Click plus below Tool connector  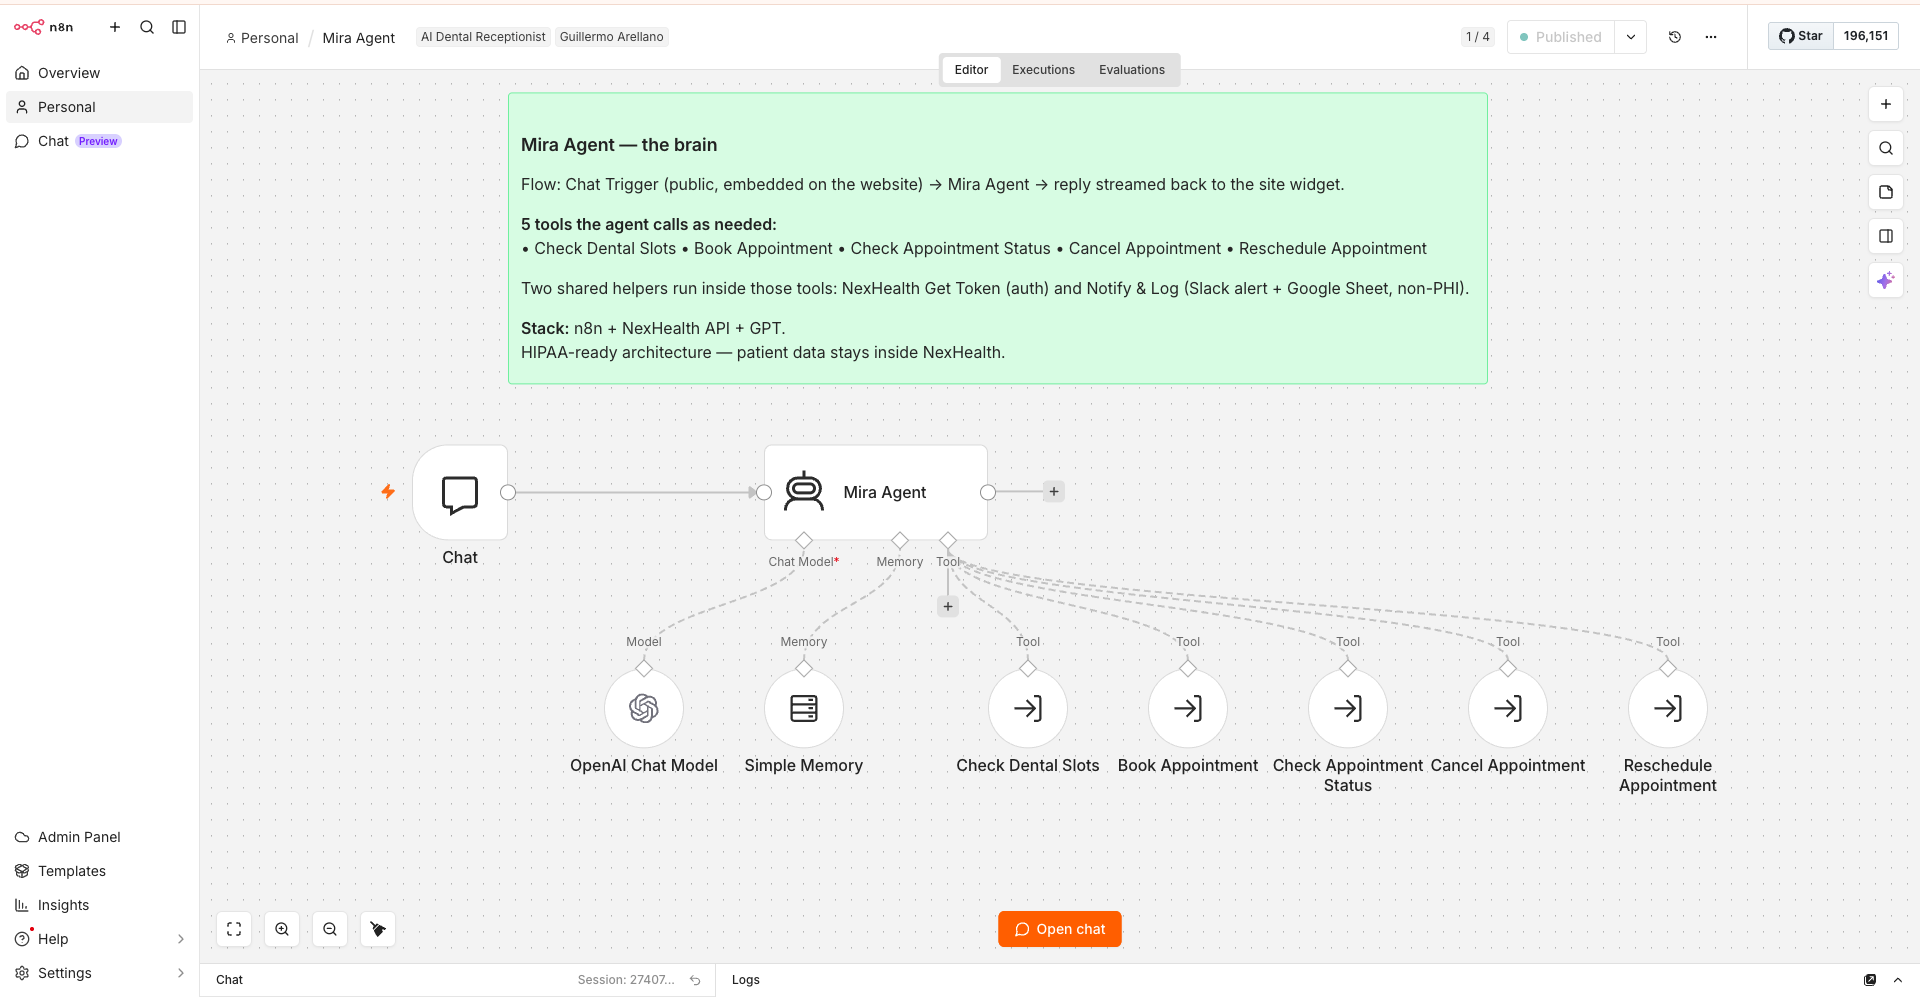coord(948,606)
